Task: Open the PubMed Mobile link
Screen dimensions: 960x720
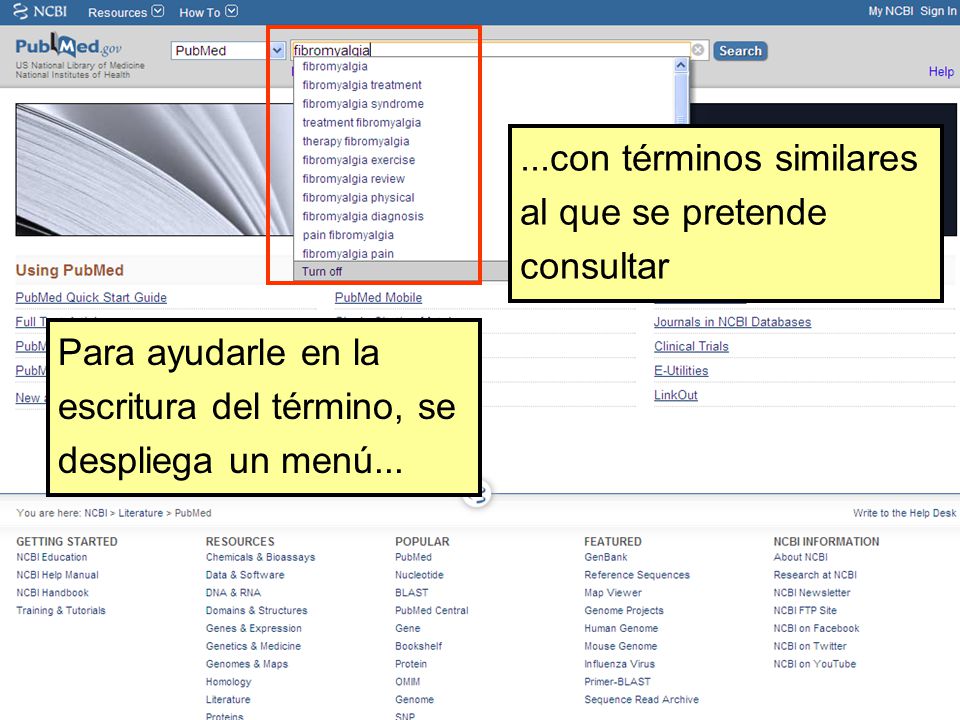Action: pos(378,298)
